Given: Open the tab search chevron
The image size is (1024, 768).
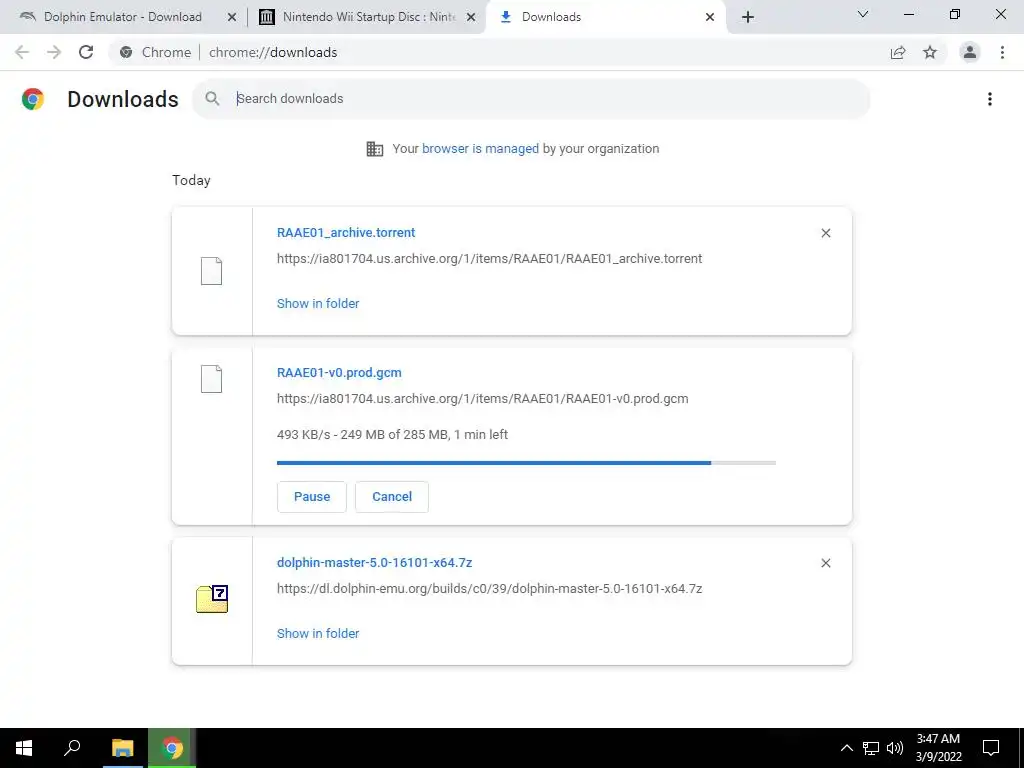Looking at the screenshot, I should coord(863,14).
